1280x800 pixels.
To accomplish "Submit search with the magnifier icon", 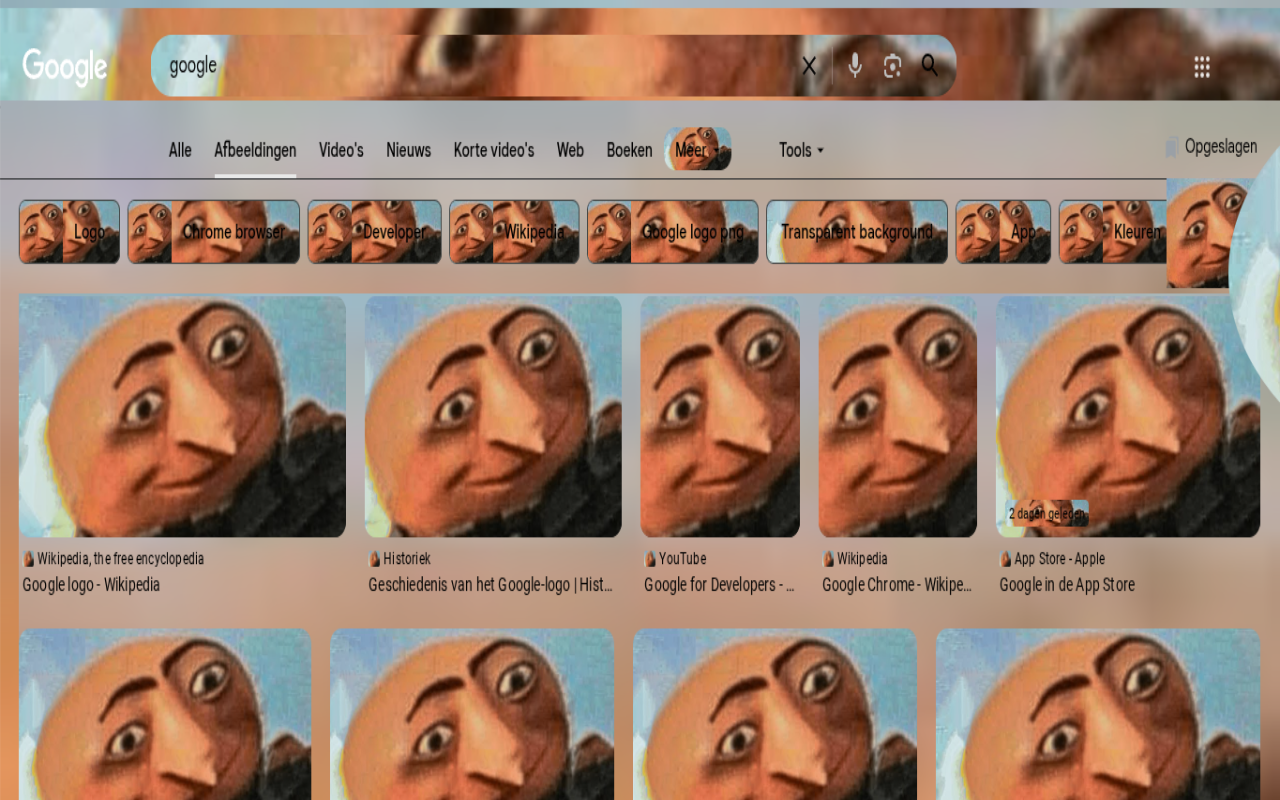I will (930, 66).
